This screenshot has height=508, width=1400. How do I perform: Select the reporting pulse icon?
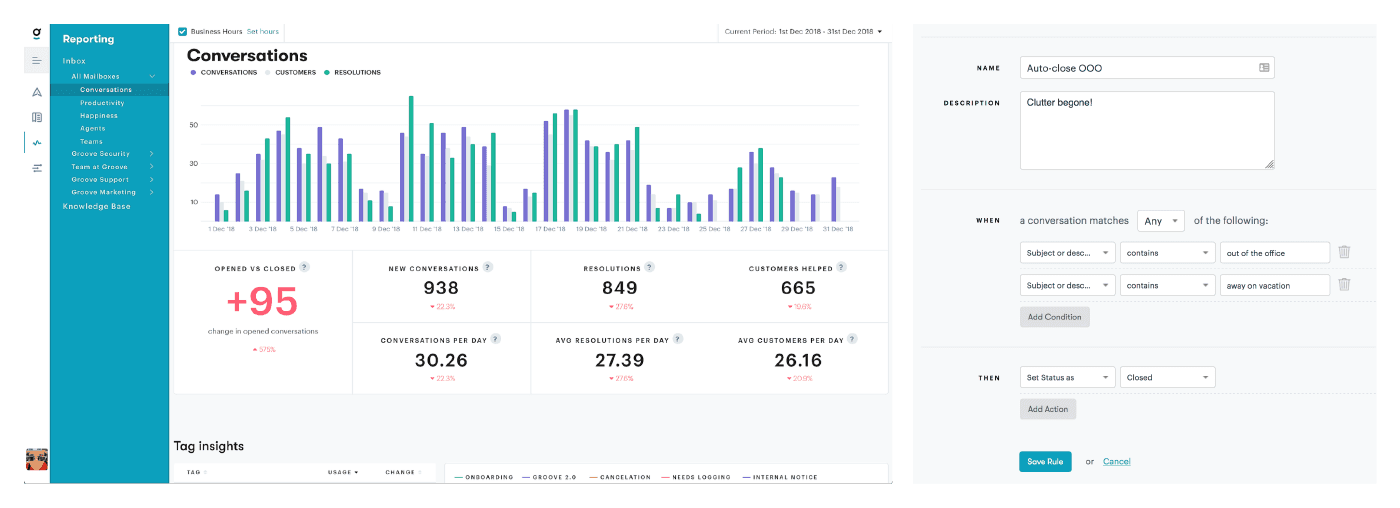click(37, 143)
